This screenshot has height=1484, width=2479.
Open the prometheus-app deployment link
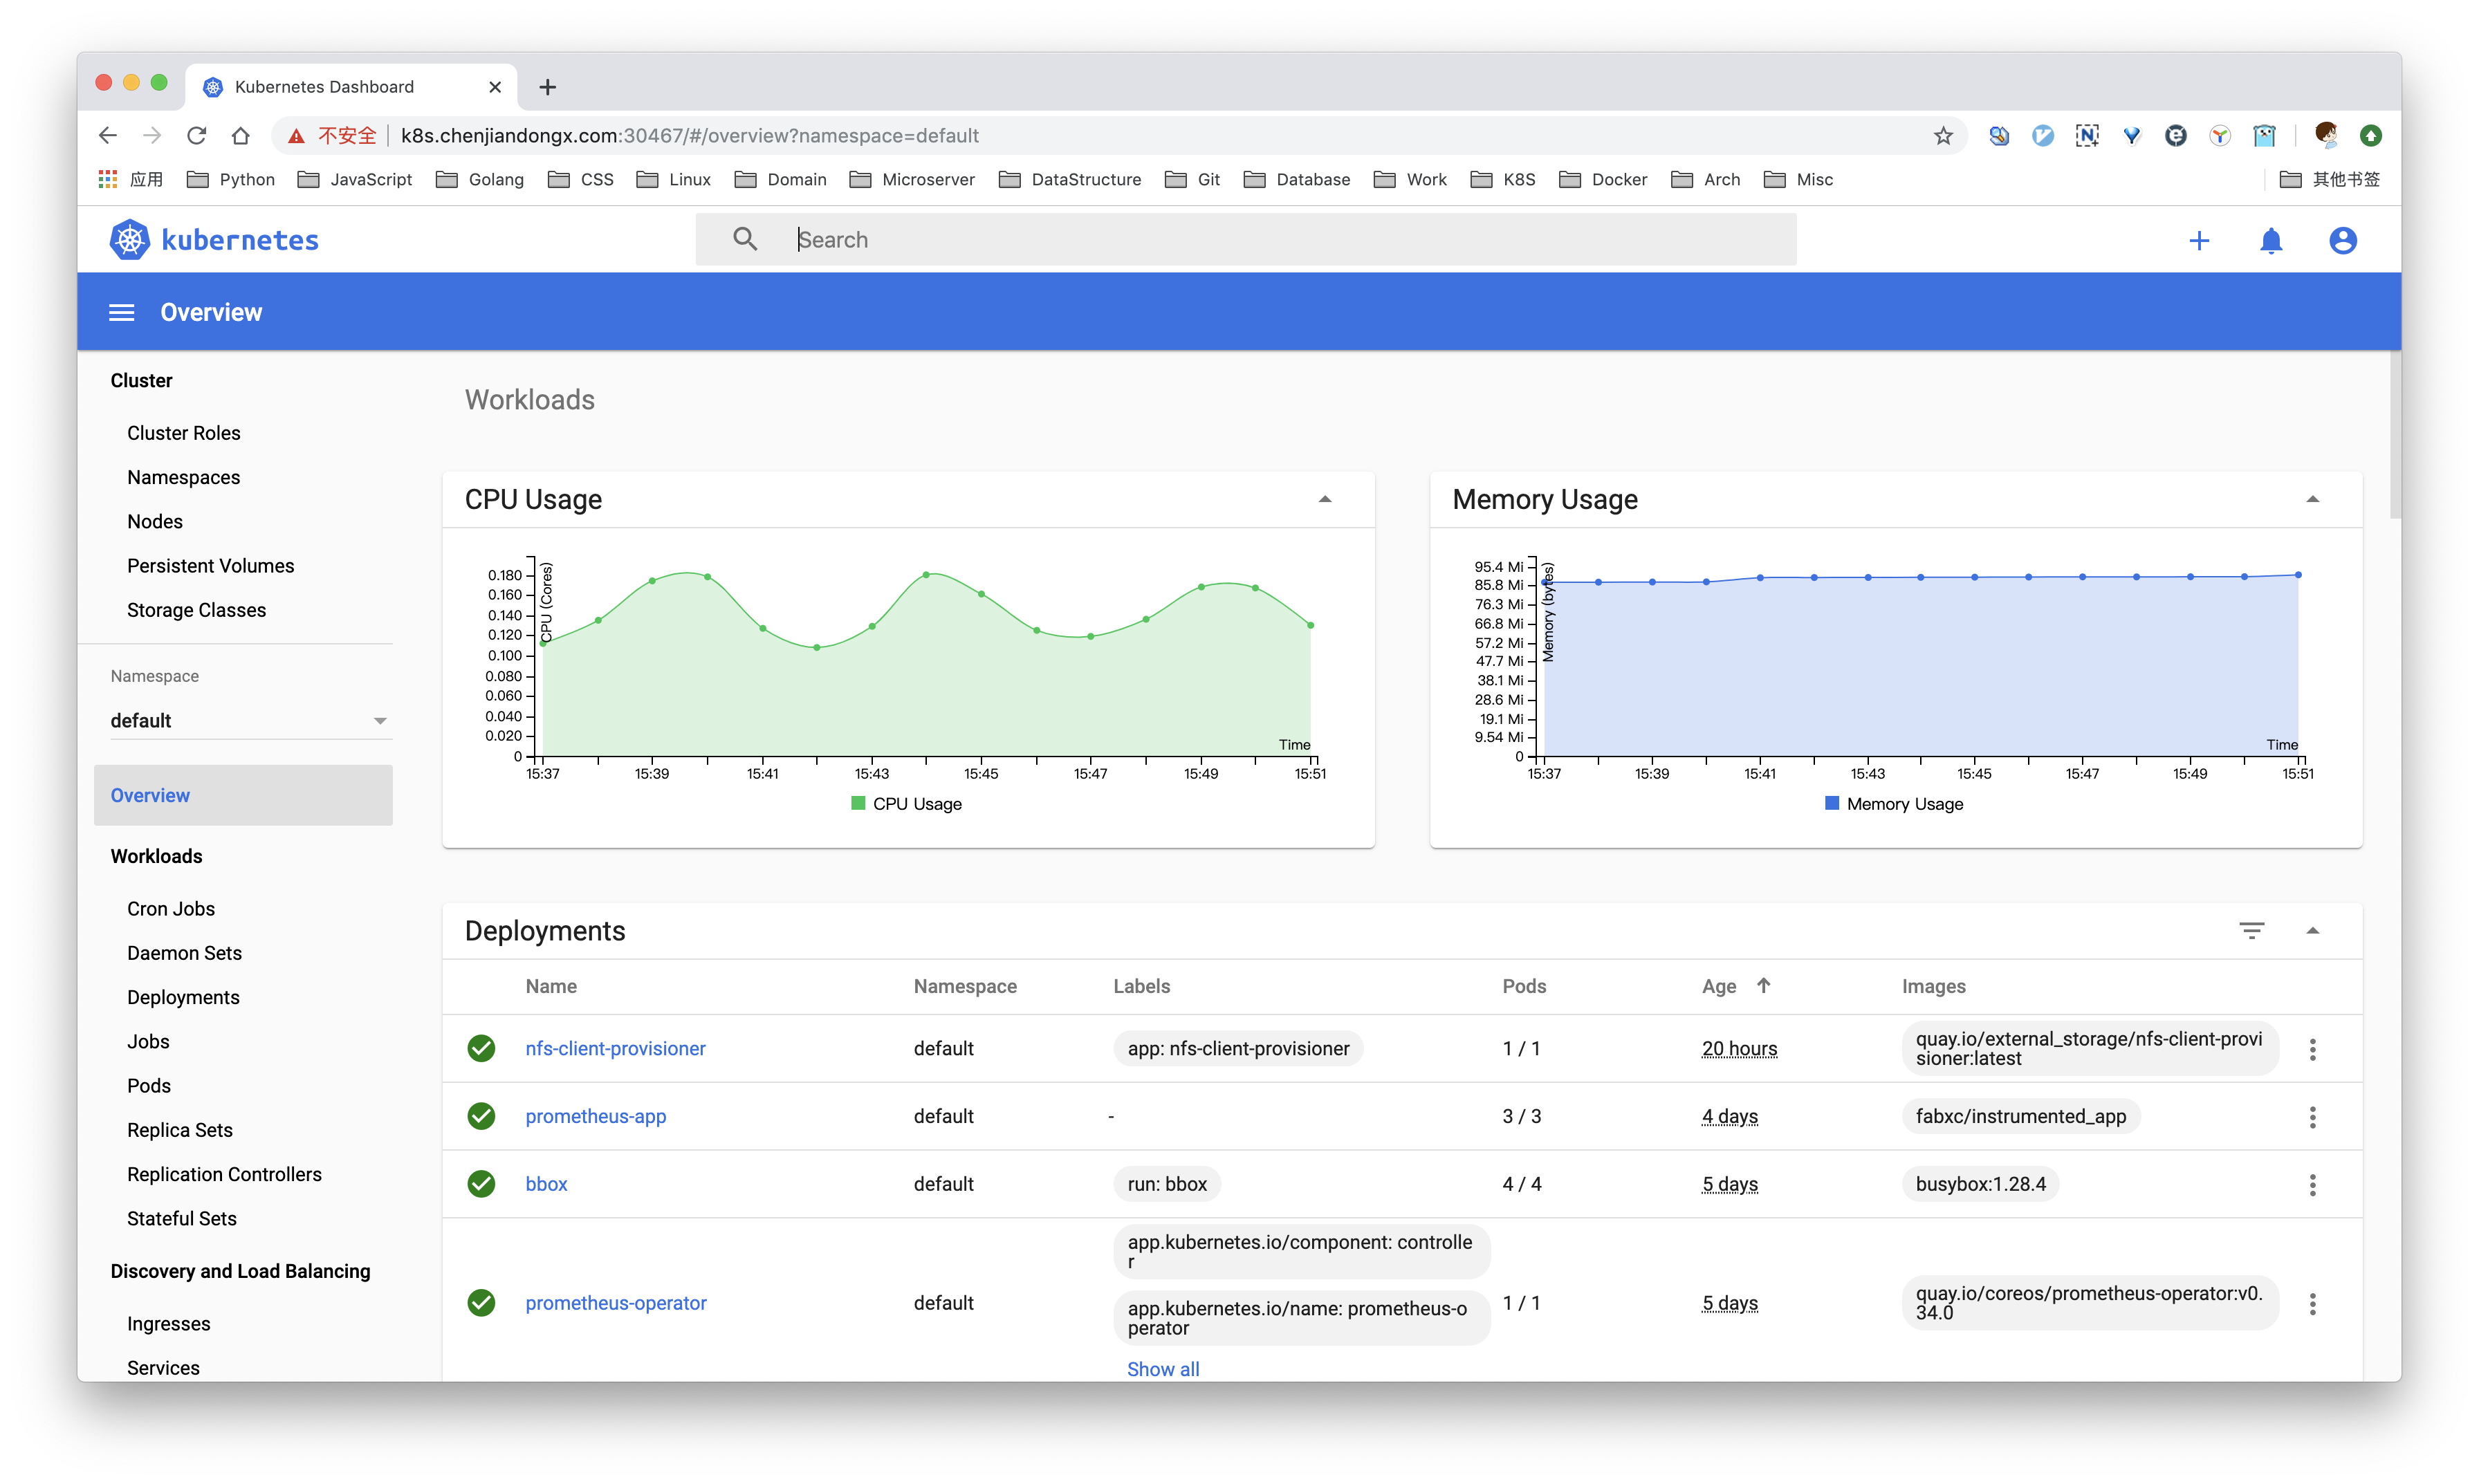pos(596,1117)
